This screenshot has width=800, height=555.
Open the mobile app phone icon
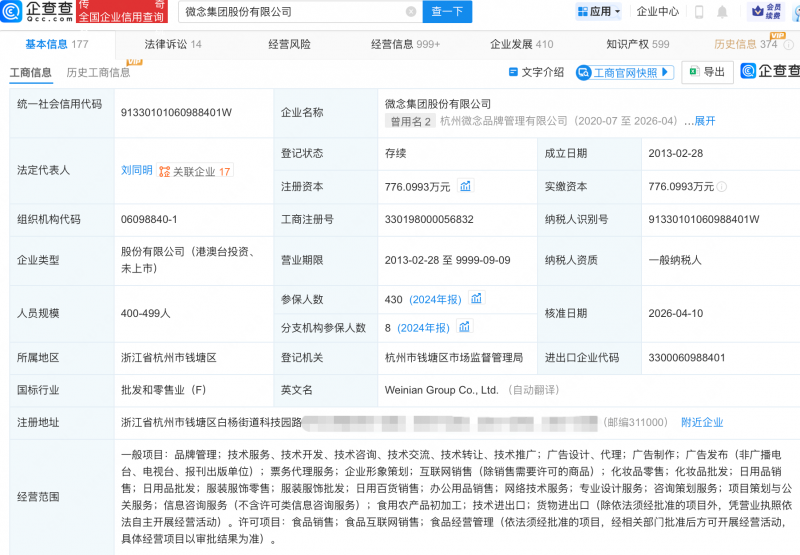[696, 12]
